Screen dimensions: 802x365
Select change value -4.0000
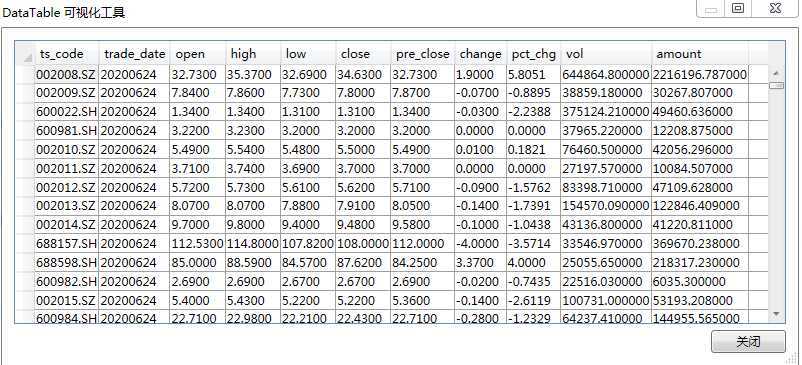click(480, 244)
